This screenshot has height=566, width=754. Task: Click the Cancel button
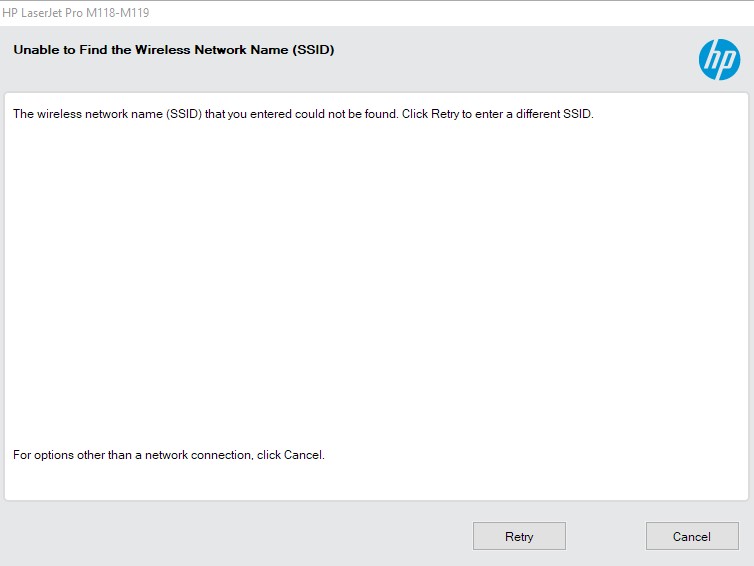(692, 536)
